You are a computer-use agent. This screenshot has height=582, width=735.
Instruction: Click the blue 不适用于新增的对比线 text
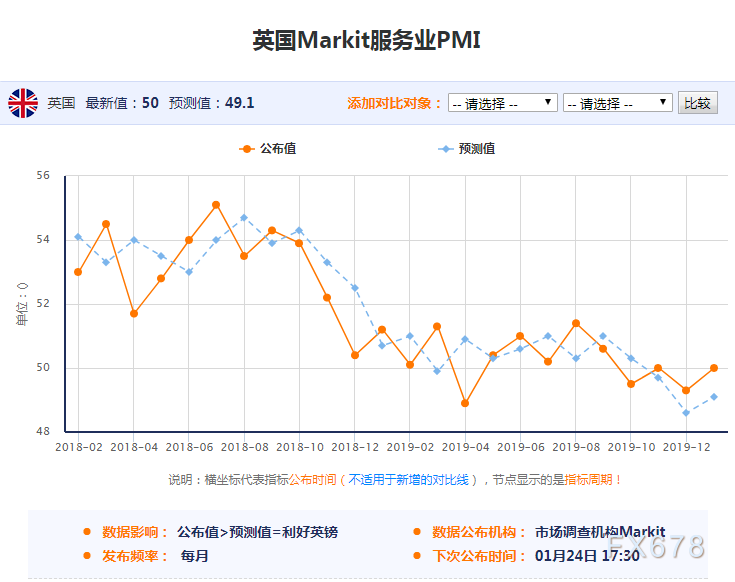[408, 480]
